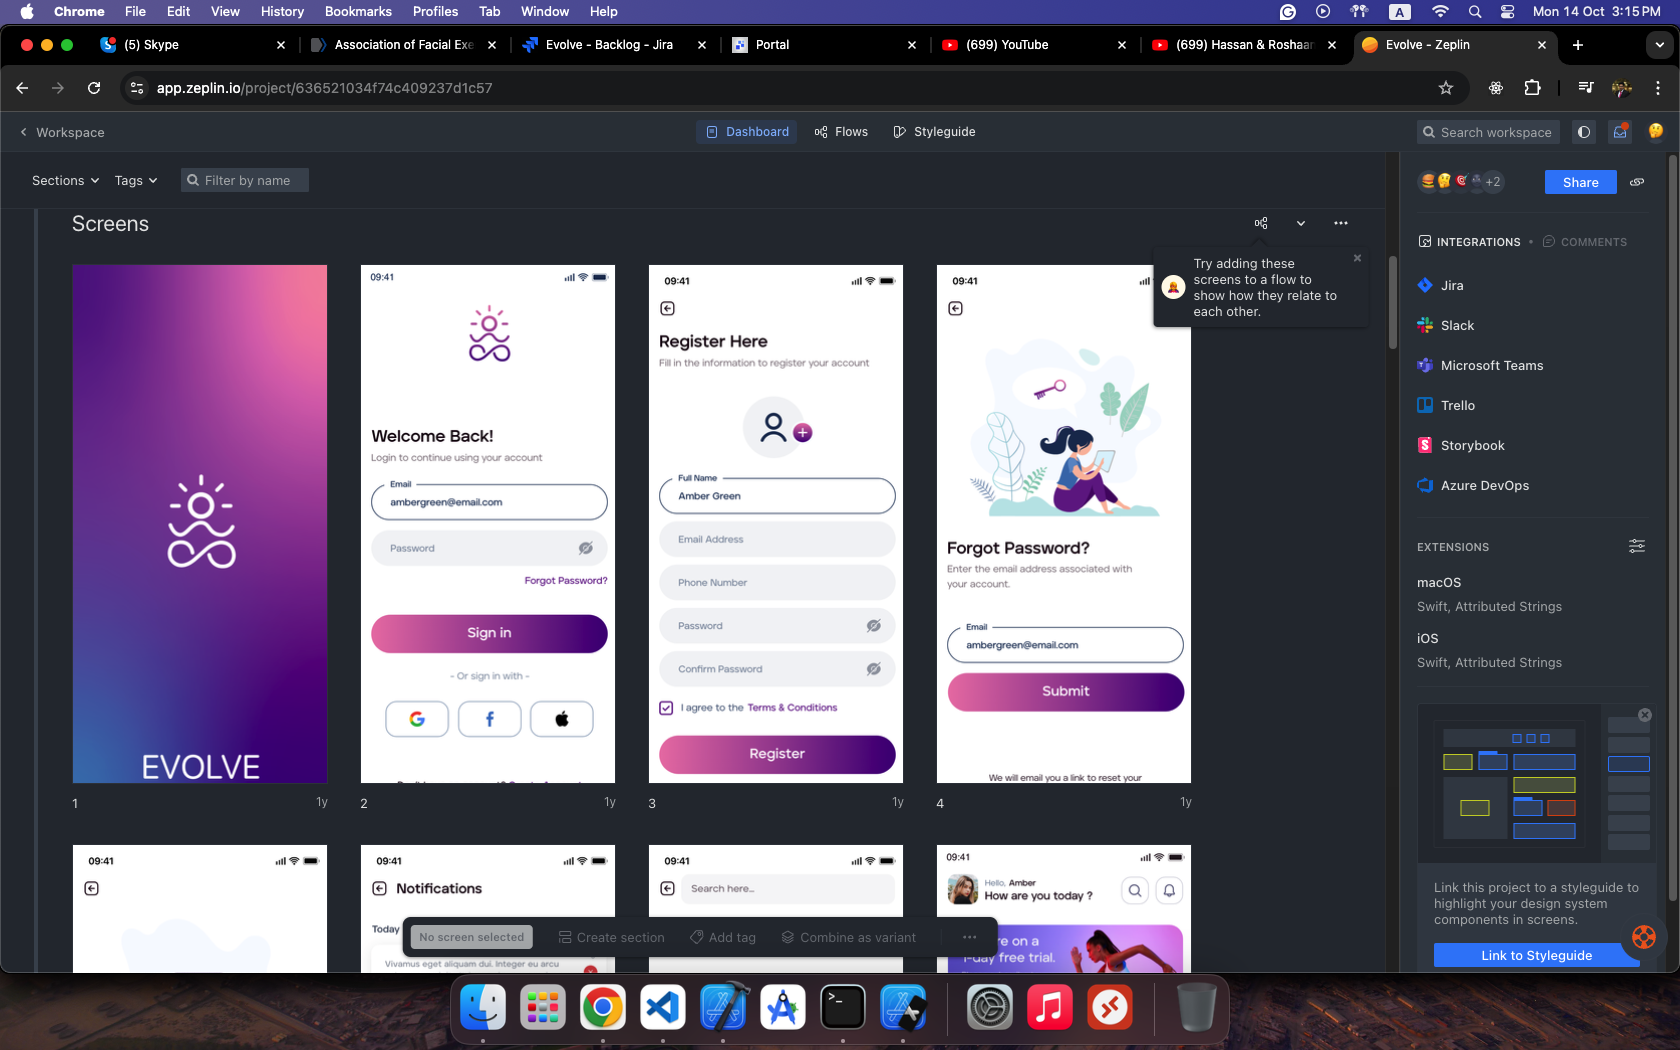Switch to the Flows tab

click(841, 132)
